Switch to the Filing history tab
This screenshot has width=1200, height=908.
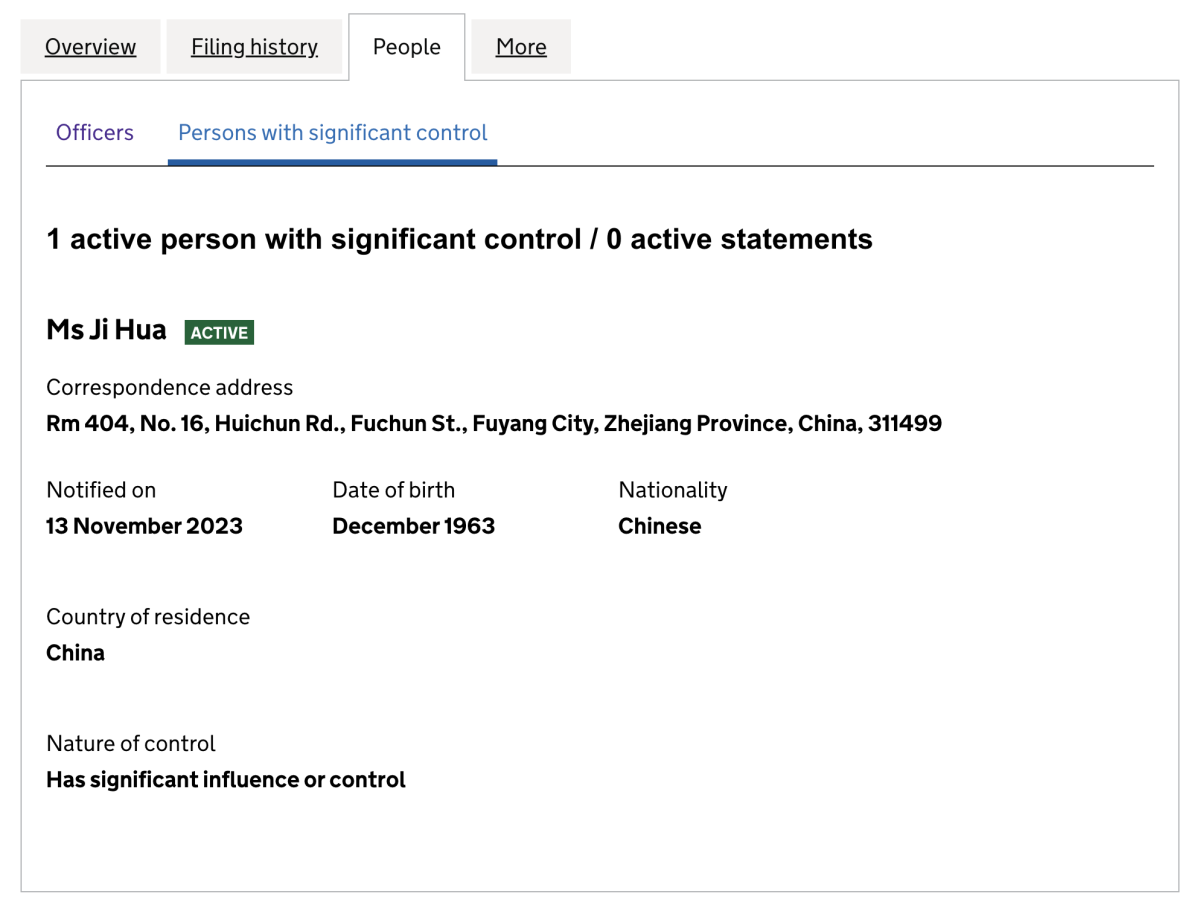[x=254, y=46]
